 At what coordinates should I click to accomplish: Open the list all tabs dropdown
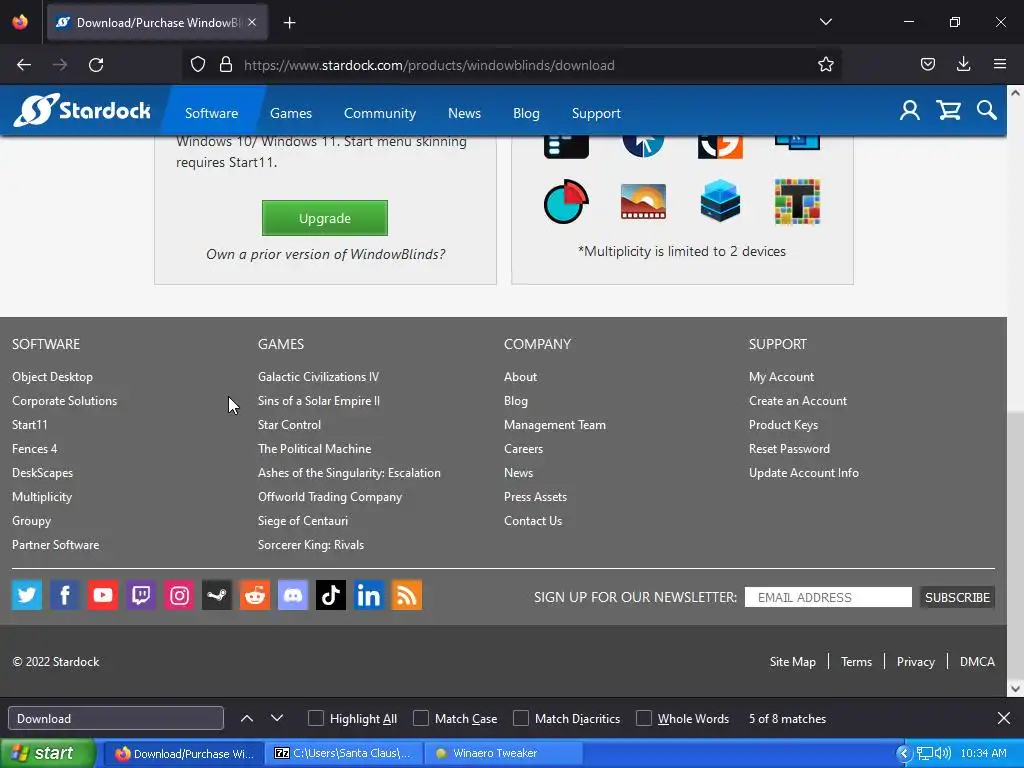[825, 22]
